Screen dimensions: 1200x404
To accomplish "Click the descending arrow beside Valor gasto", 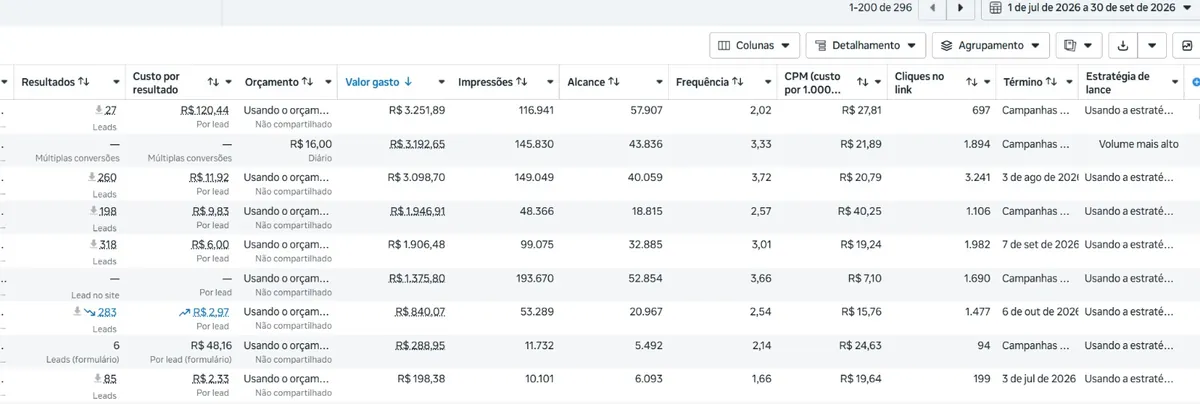I will [x=409, y=82].
